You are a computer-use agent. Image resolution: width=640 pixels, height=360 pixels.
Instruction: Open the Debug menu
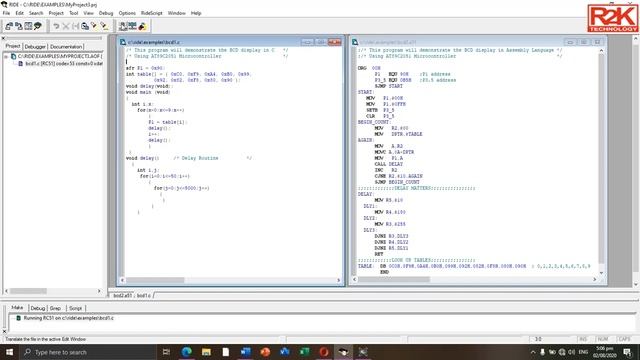[x=106, y=13]
